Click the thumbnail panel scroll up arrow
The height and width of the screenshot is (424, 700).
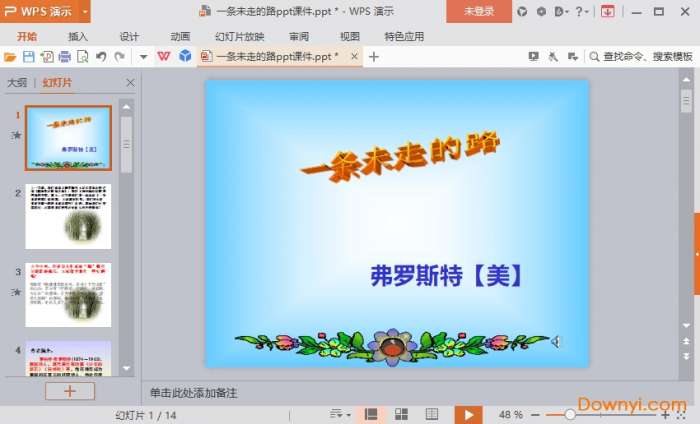[x=126, y=107]
